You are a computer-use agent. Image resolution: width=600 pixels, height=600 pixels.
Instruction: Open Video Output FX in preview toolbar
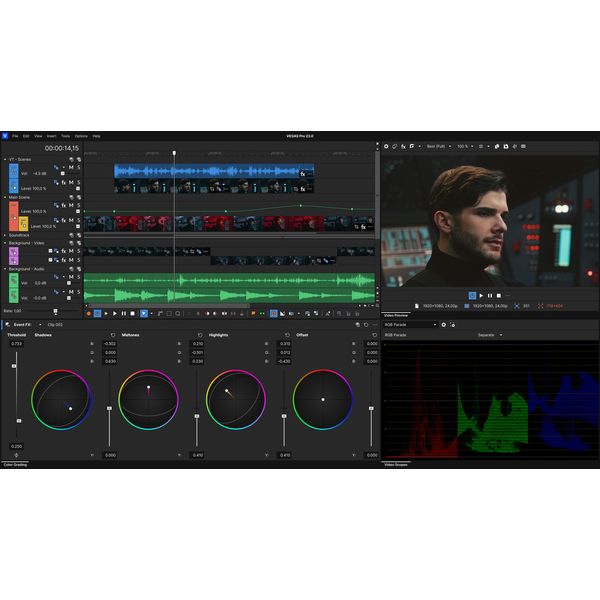pyautogui.click(x=403, y=147)
